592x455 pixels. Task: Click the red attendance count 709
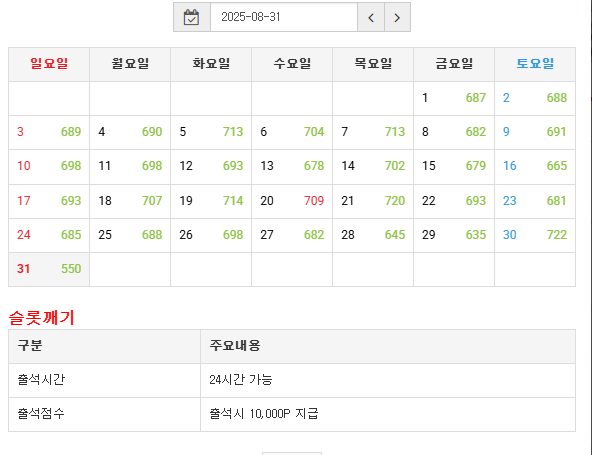(x=314, y=201)
